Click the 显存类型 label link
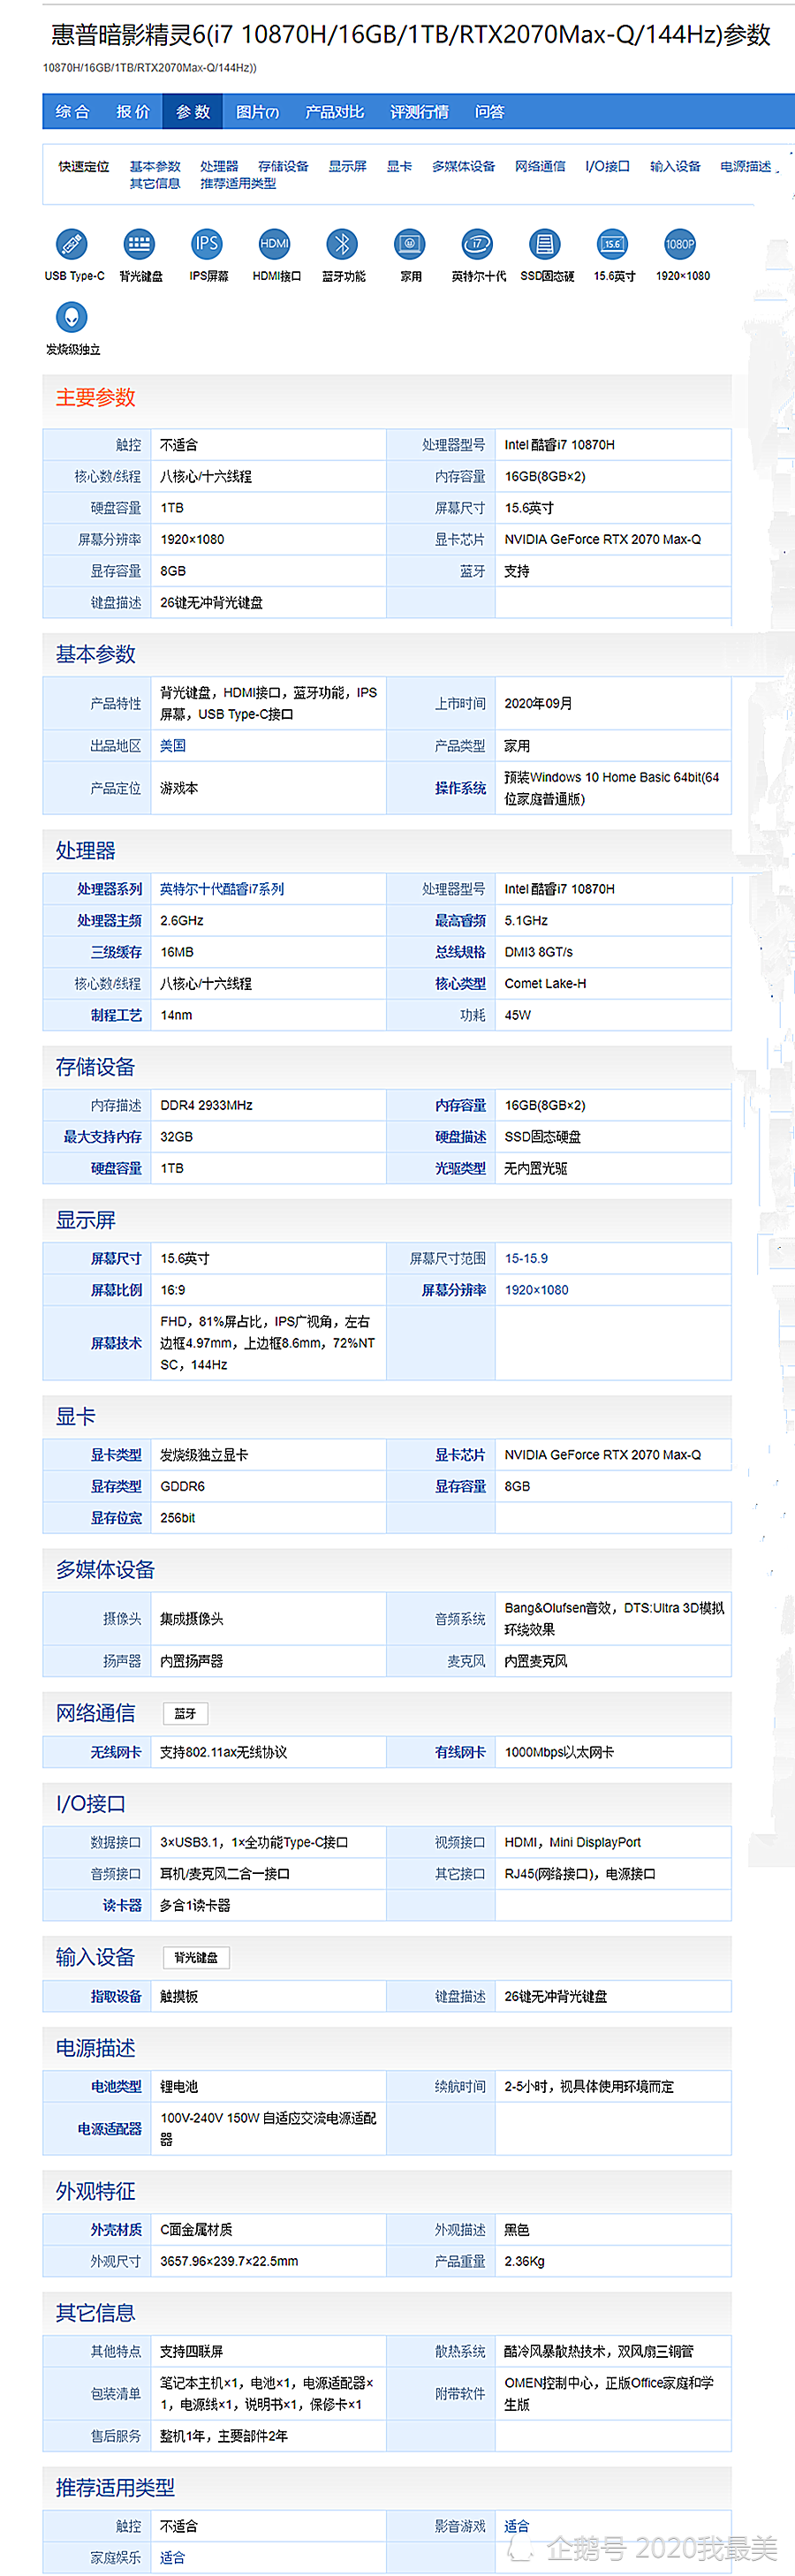This screenshot has width=795, height=2576. (x=116, y=1487)
